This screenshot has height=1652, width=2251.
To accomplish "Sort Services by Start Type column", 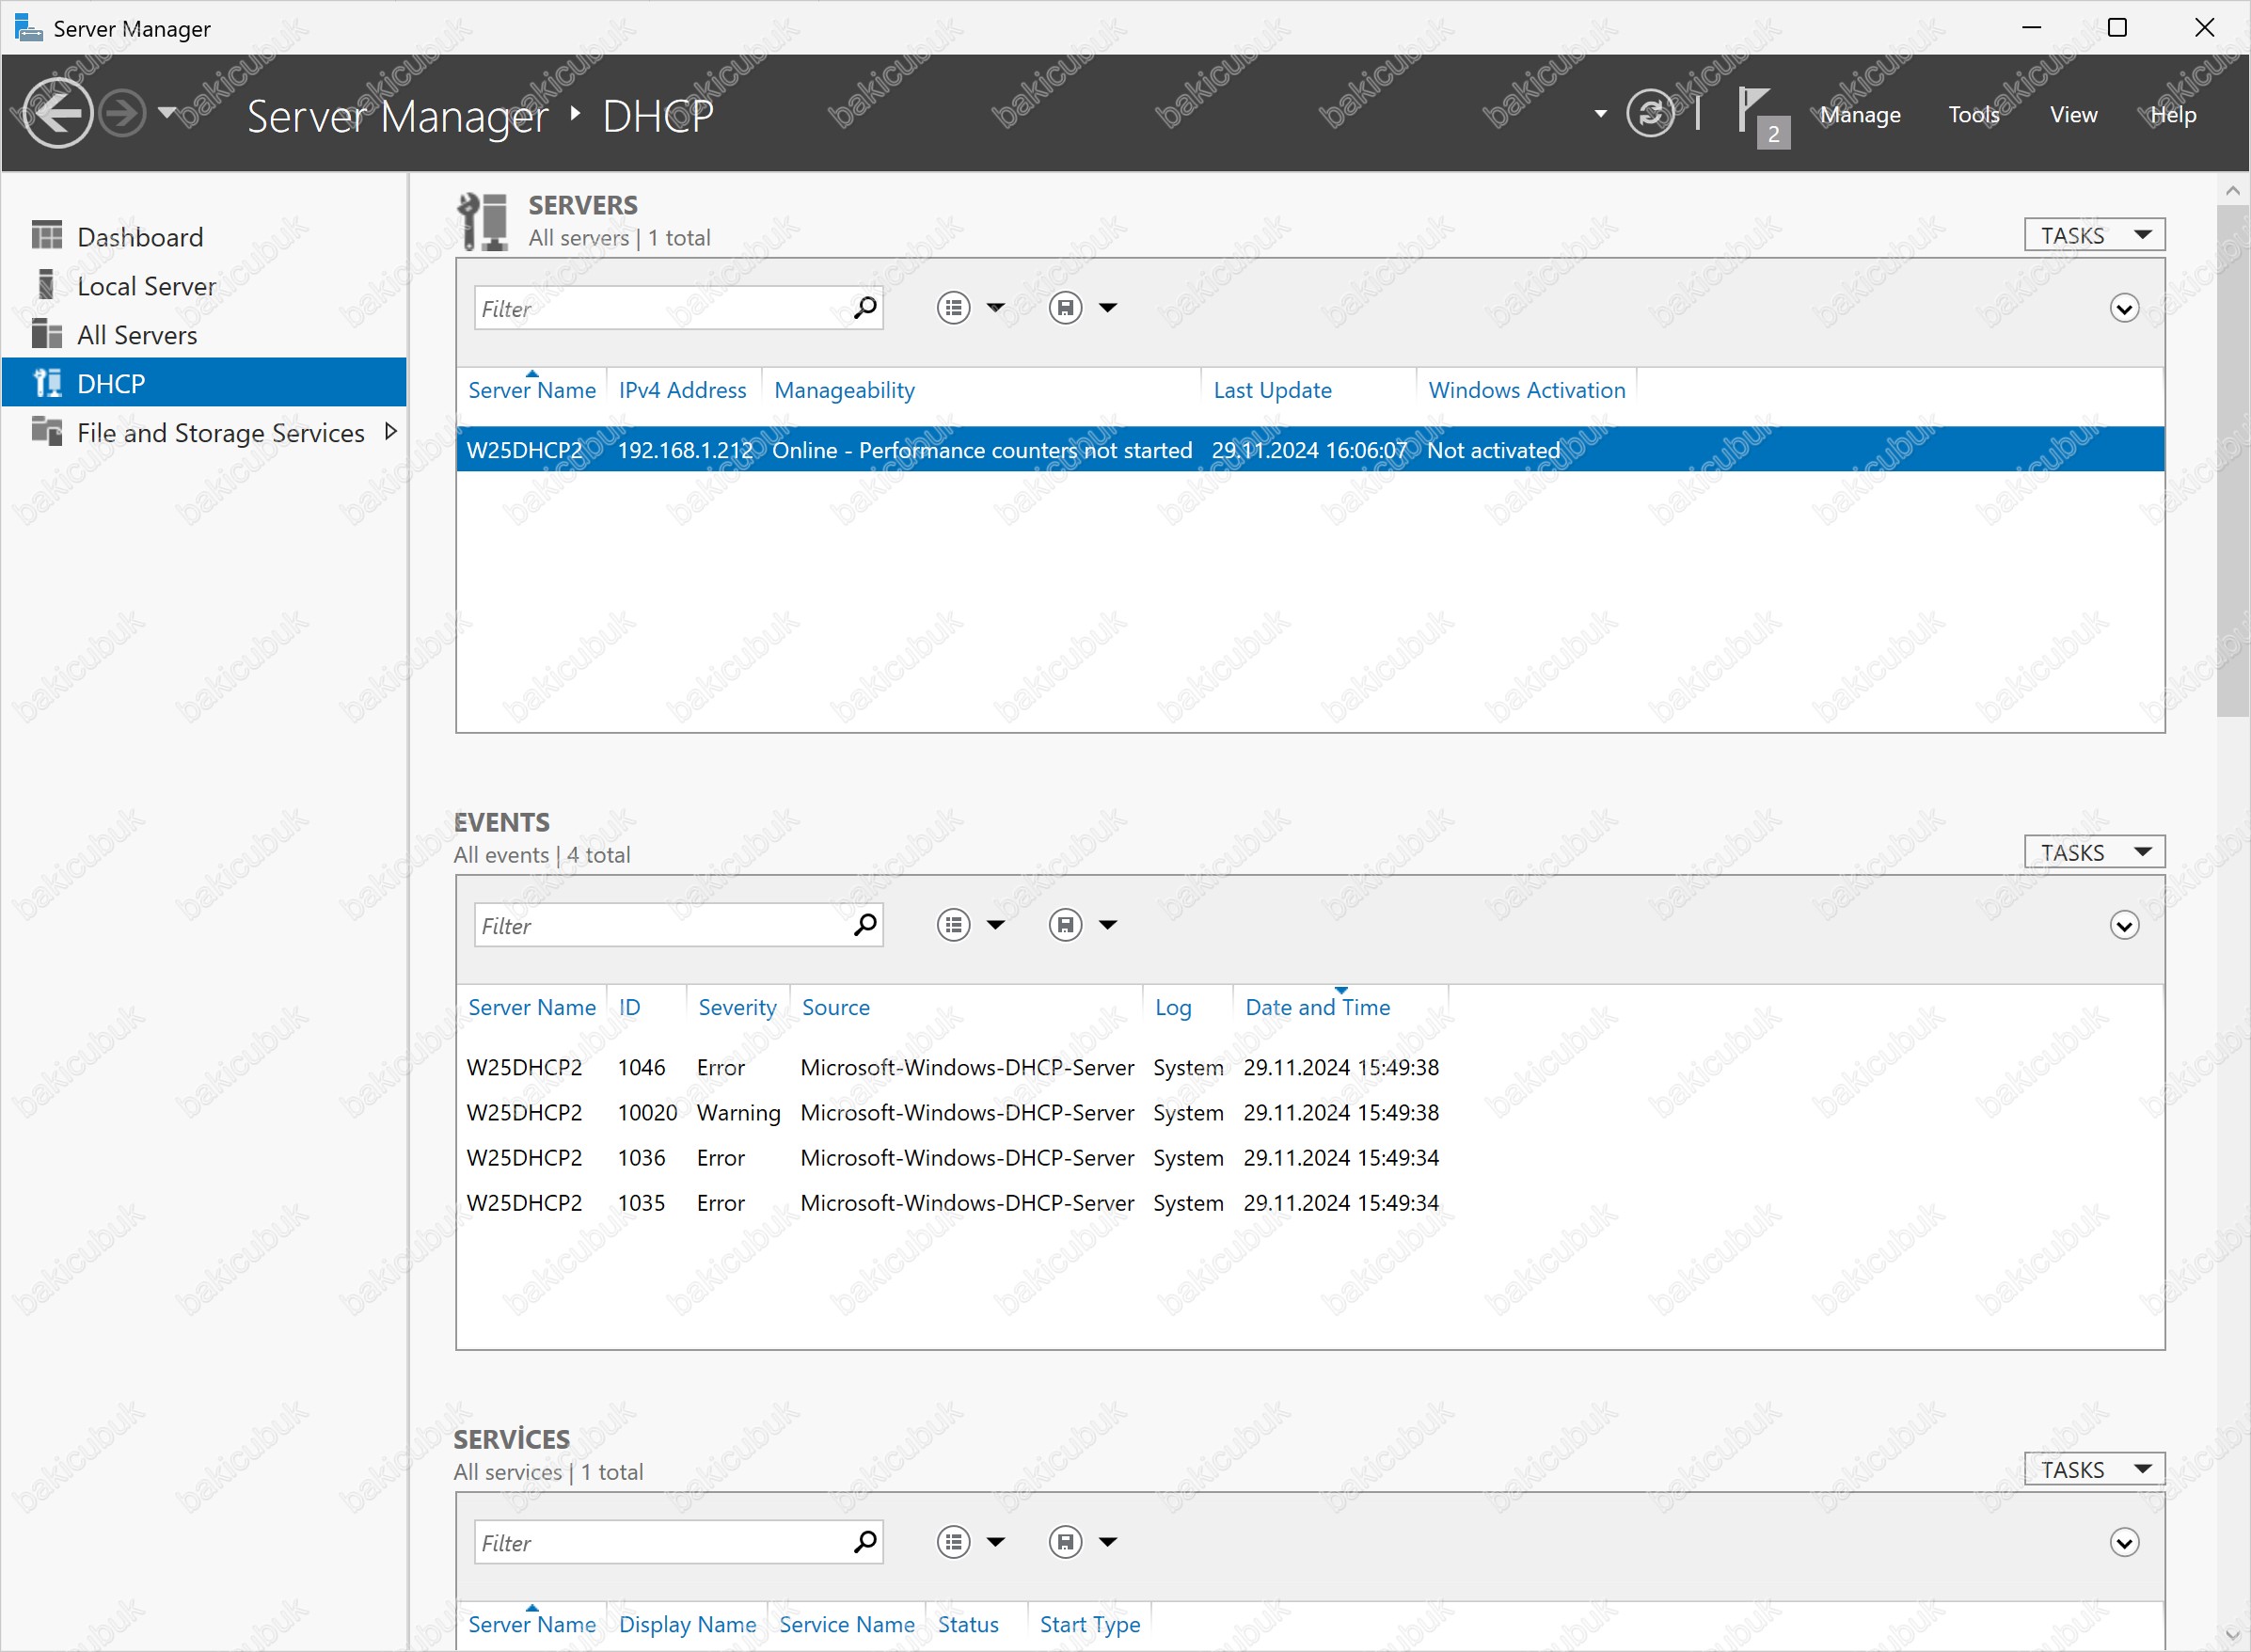I will (1089, 1624).
